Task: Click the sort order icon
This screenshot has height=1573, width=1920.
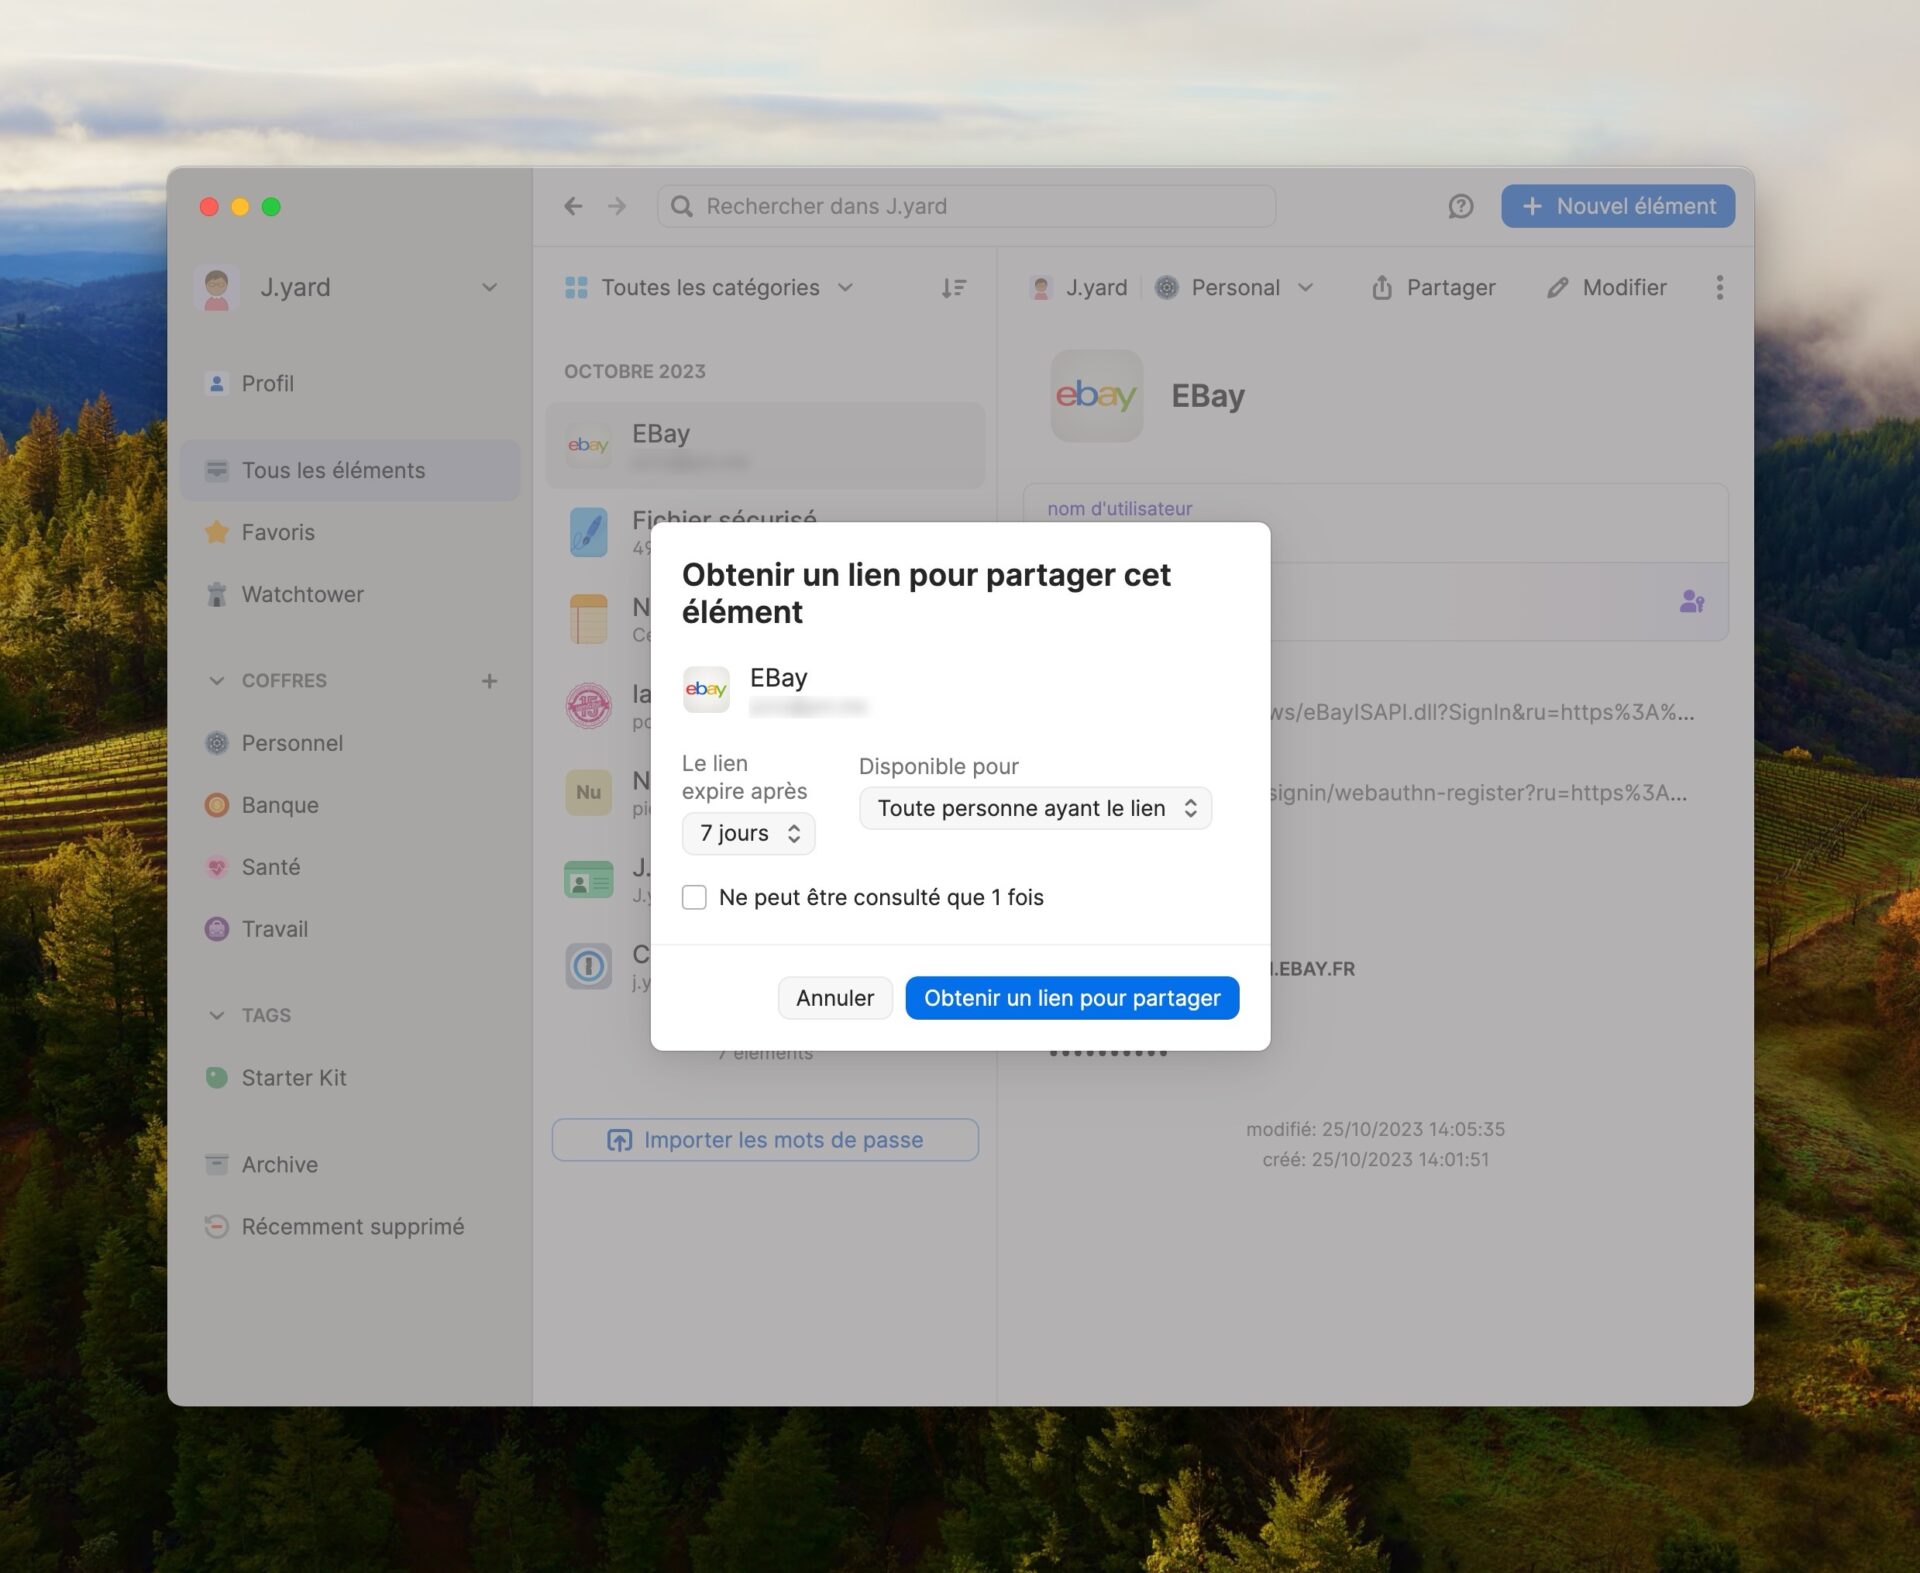Action: [x=954, y=288]
